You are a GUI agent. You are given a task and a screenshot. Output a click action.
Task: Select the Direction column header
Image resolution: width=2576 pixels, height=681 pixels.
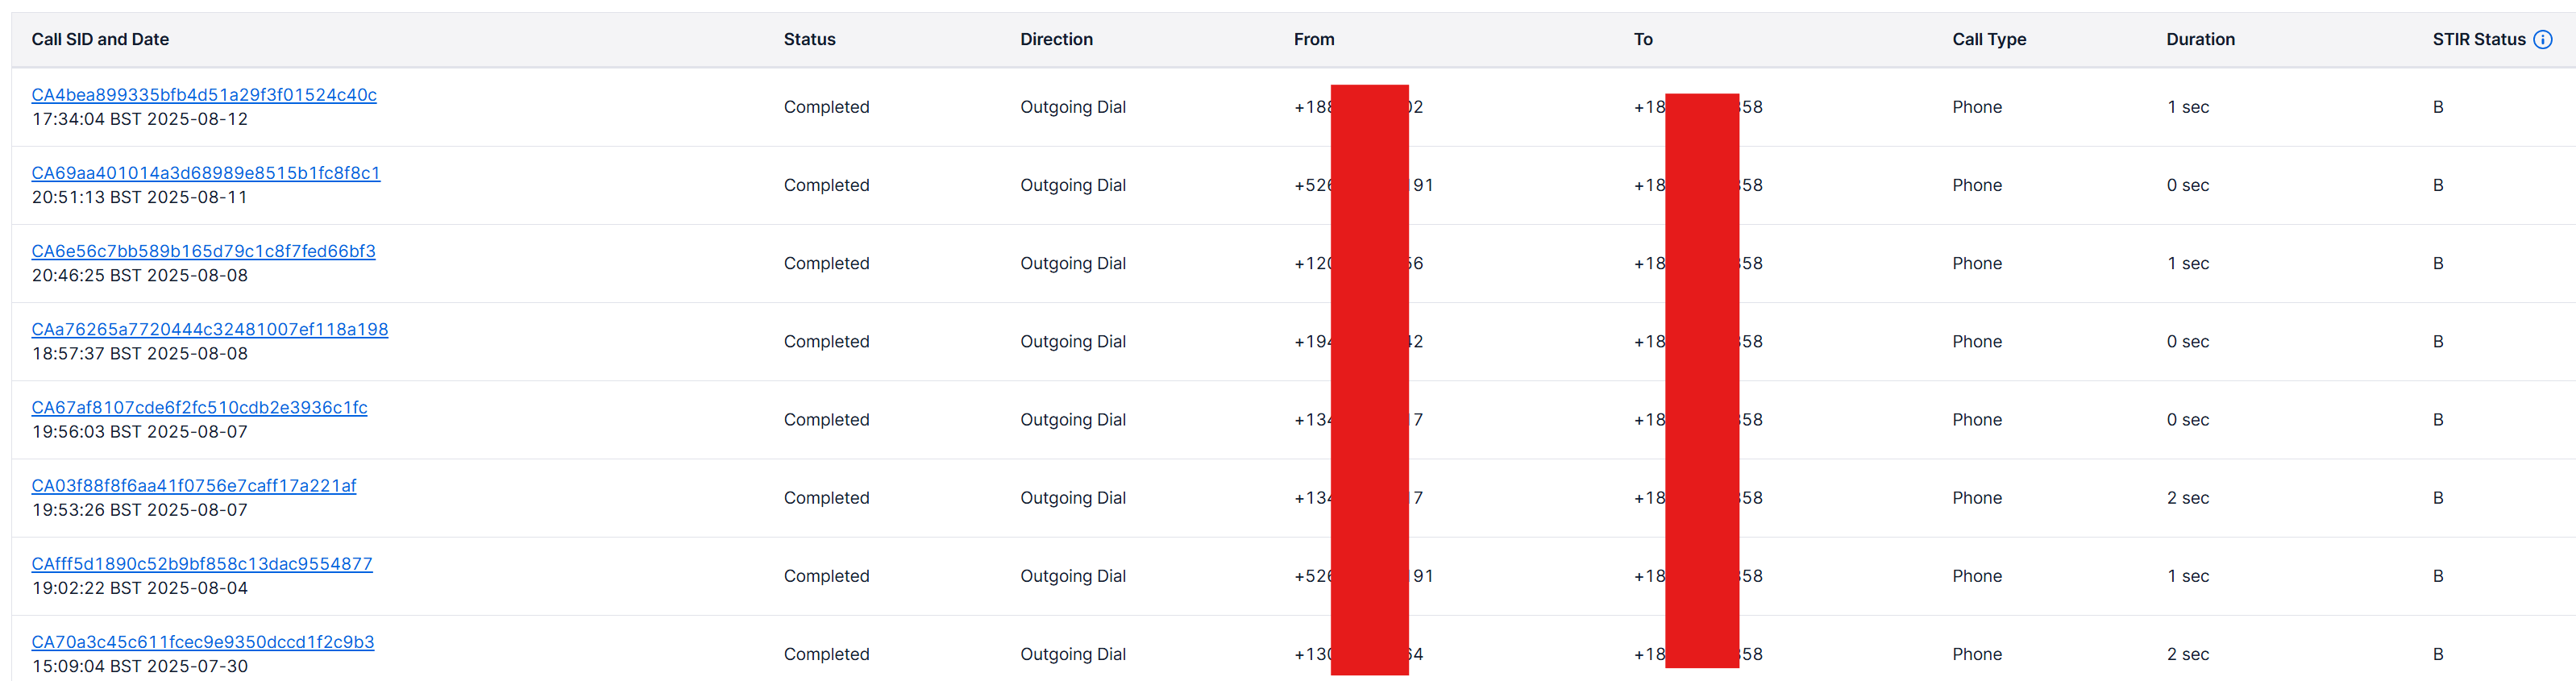click(1056, 39)
